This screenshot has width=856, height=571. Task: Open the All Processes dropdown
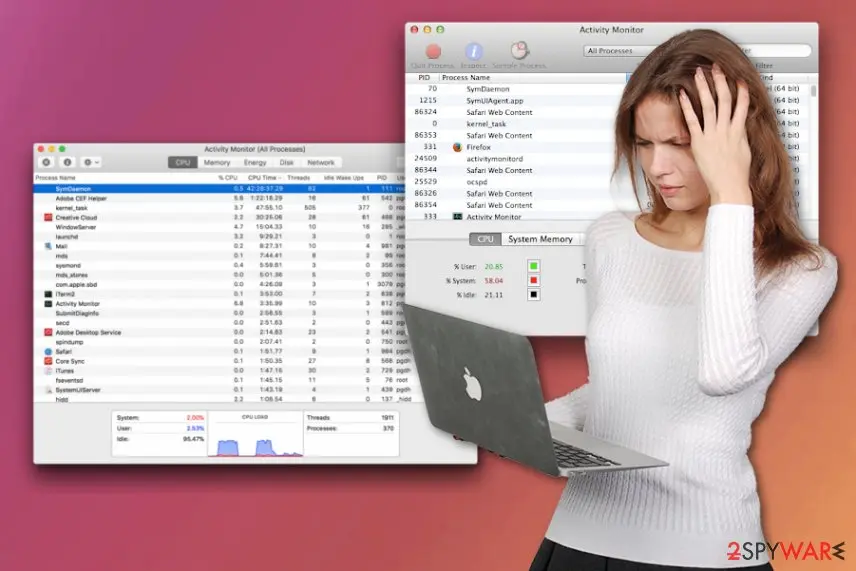617,51
